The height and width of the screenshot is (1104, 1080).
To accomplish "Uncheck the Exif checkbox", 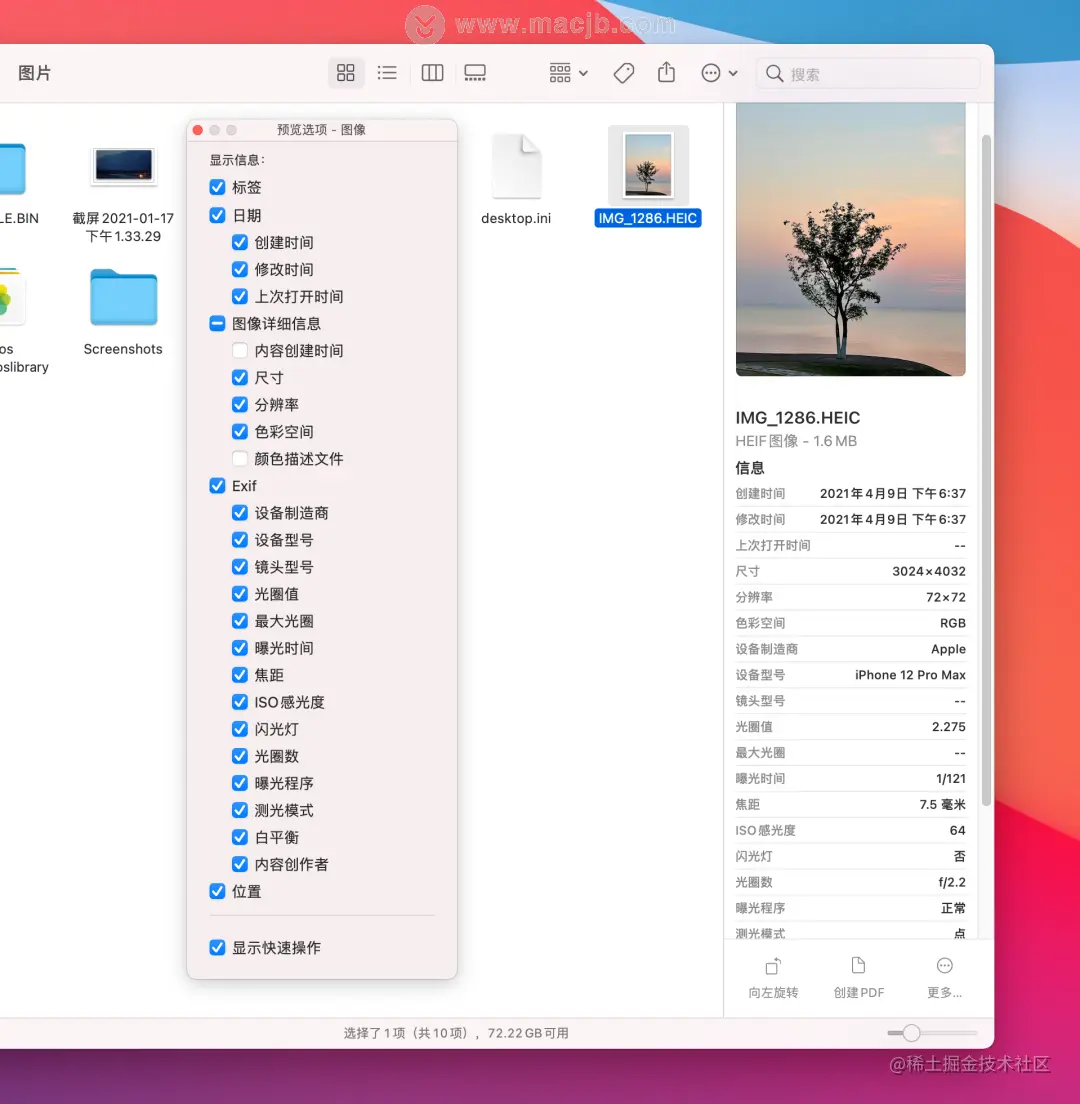I will pyautogui.click(x=218, y=486).
